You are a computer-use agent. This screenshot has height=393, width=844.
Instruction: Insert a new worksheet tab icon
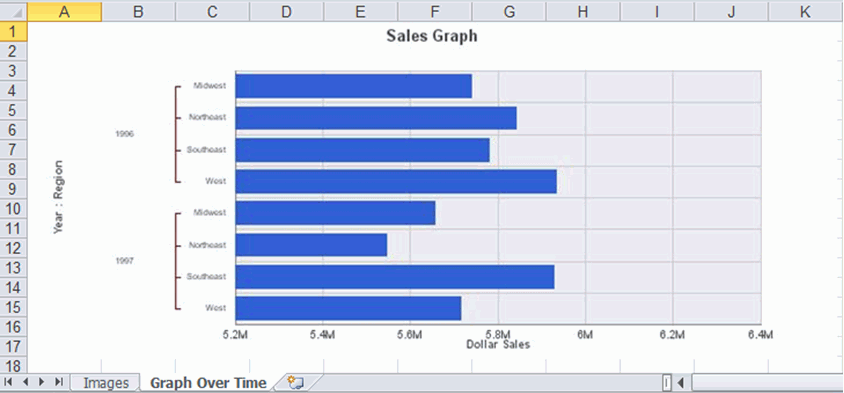click(296, 383)
